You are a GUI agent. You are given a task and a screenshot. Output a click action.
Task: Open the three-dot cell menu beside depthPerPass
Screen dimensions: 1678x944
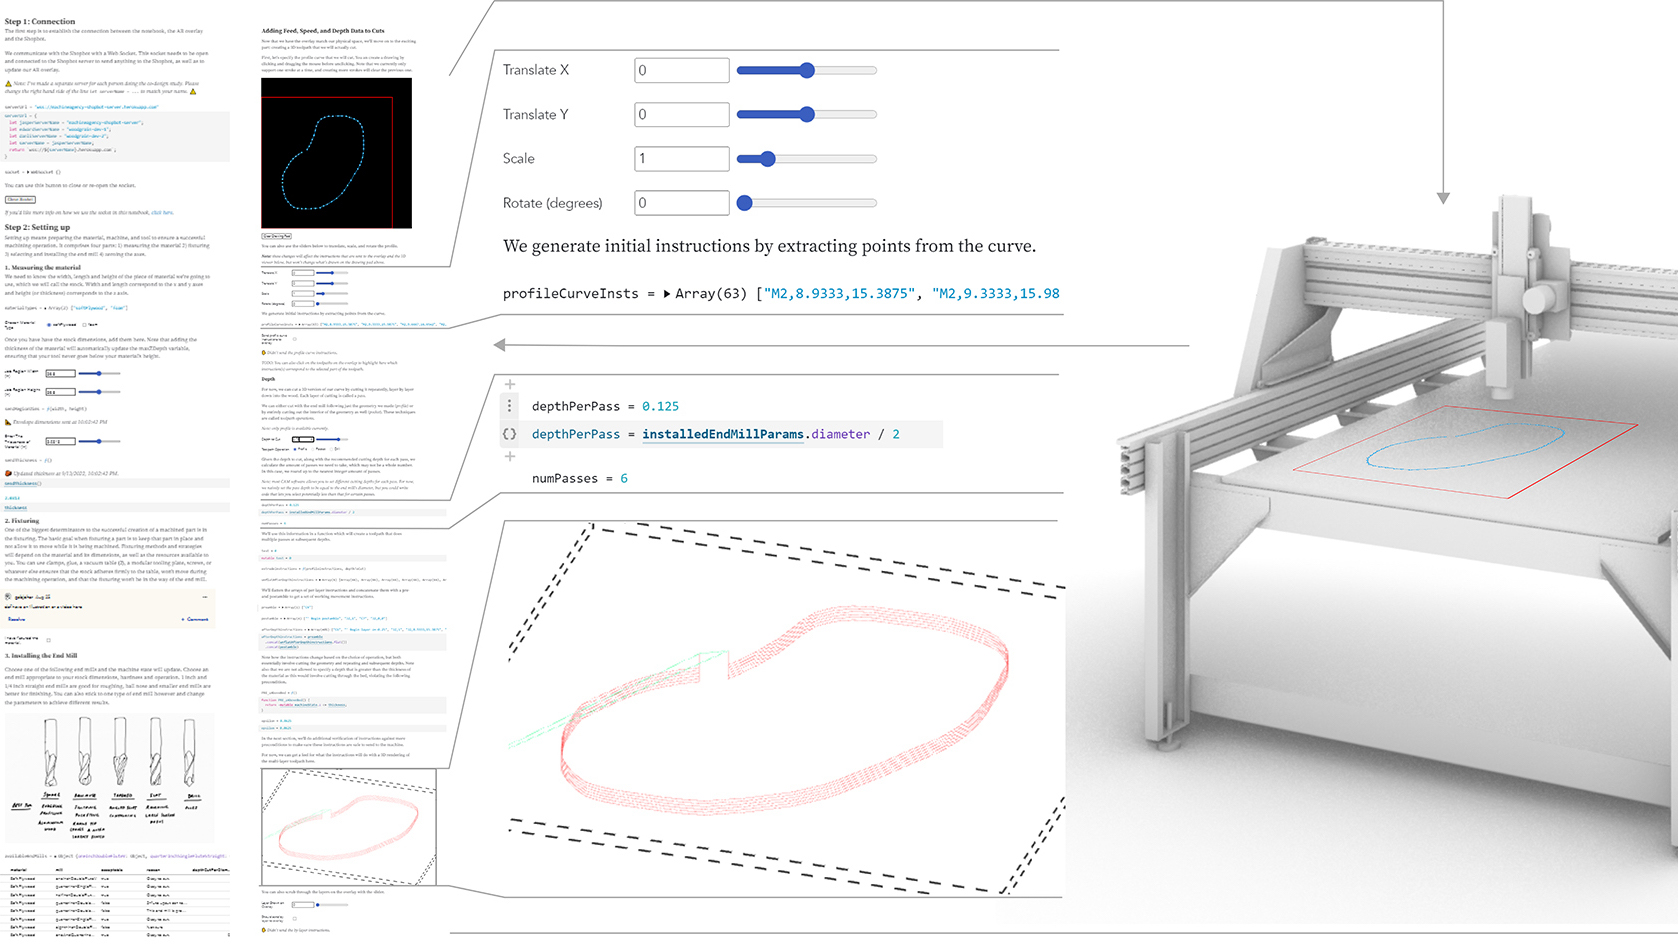(510, 406)
